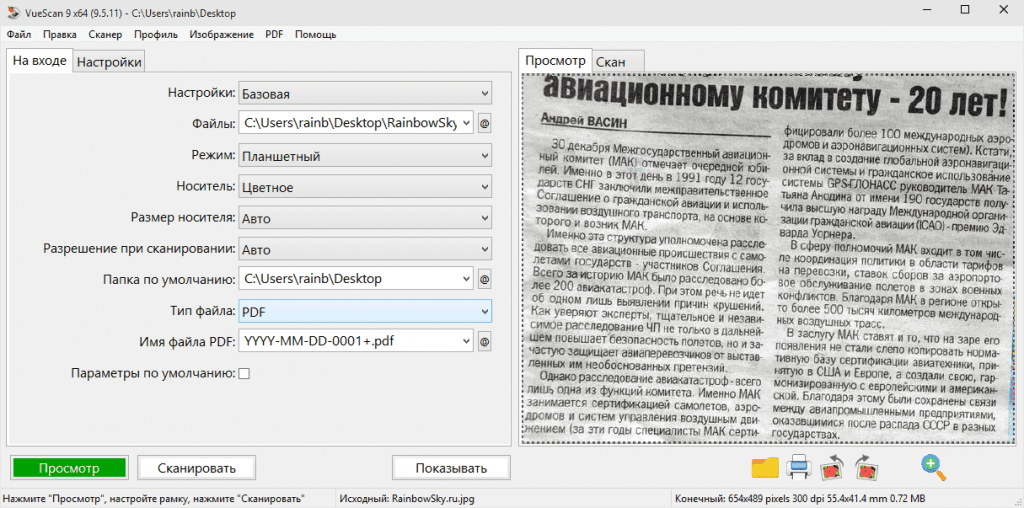This screenshot has width=1024, height=508.
Task: Open the Сканер menu
Action: click(105, 35)
